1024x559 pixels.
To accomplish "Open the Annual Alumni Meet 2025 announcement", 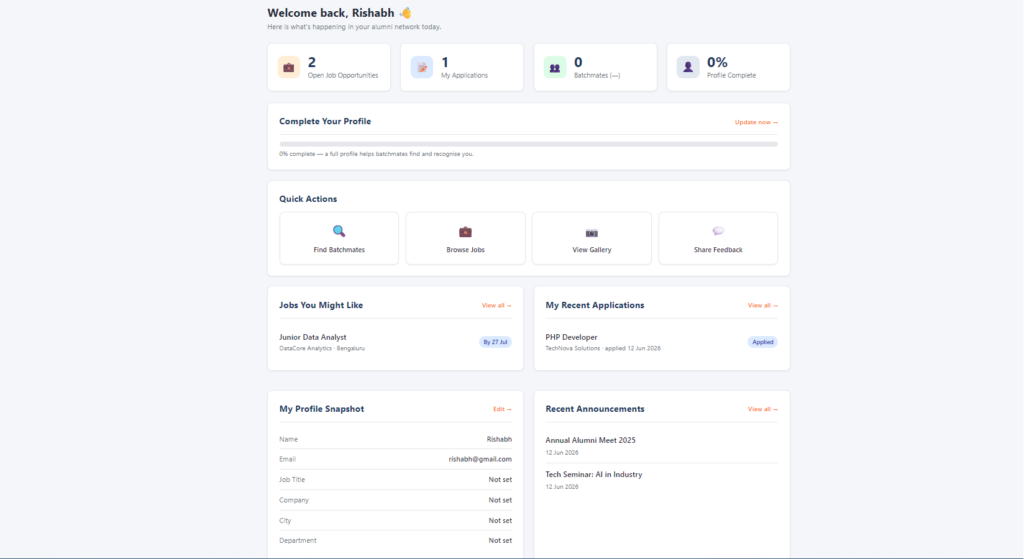I will (590, 441).
